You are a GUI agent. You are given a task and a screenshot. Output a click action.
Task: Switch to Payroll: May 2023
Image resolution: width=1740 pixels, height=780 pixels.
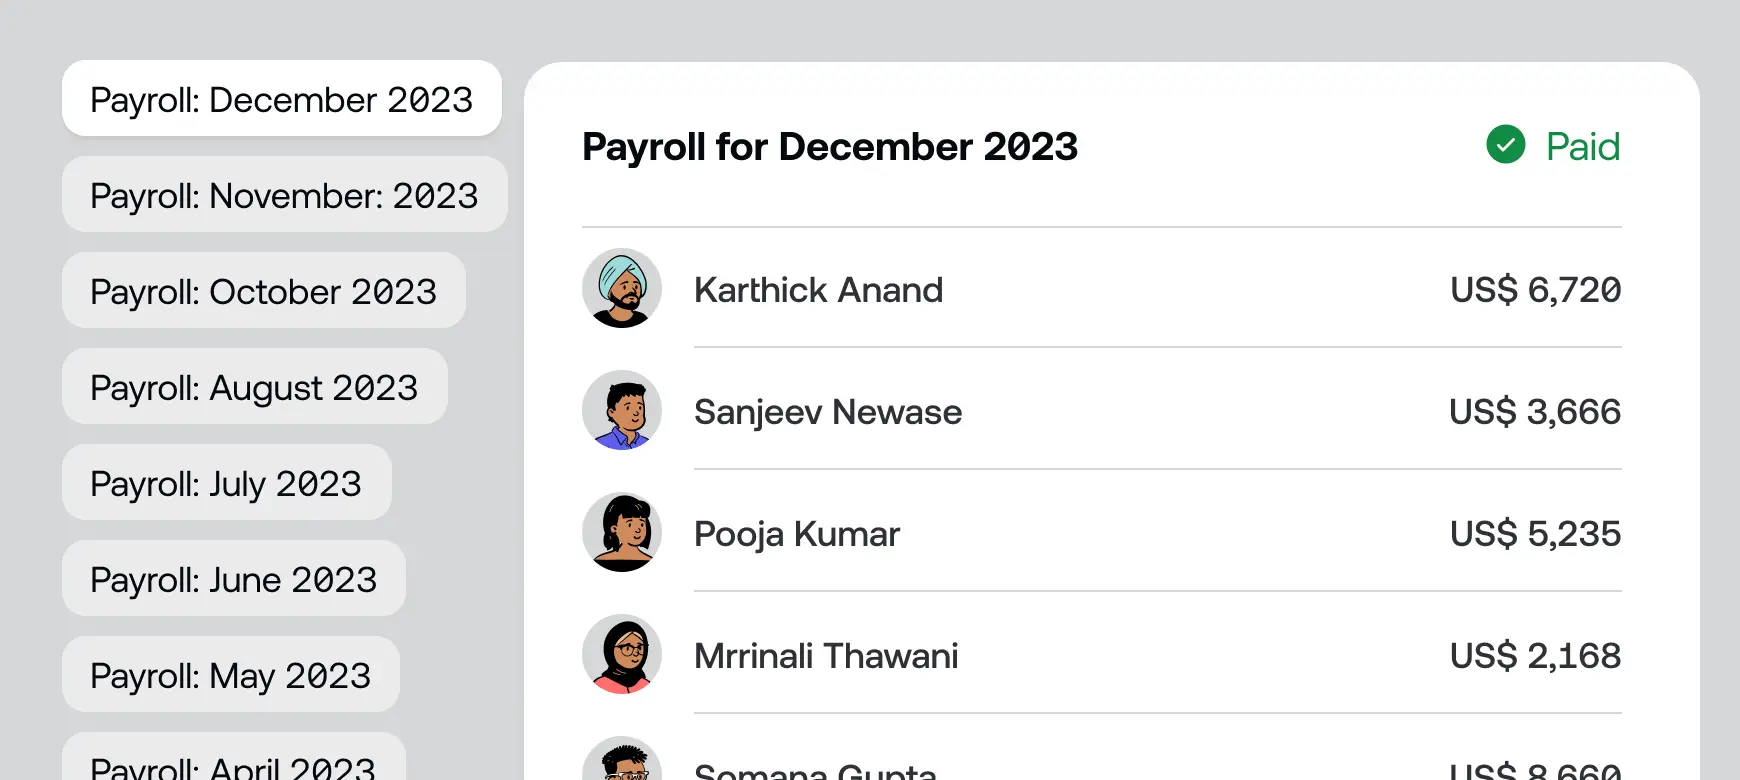pyautogui.click(x=230, y=675)
